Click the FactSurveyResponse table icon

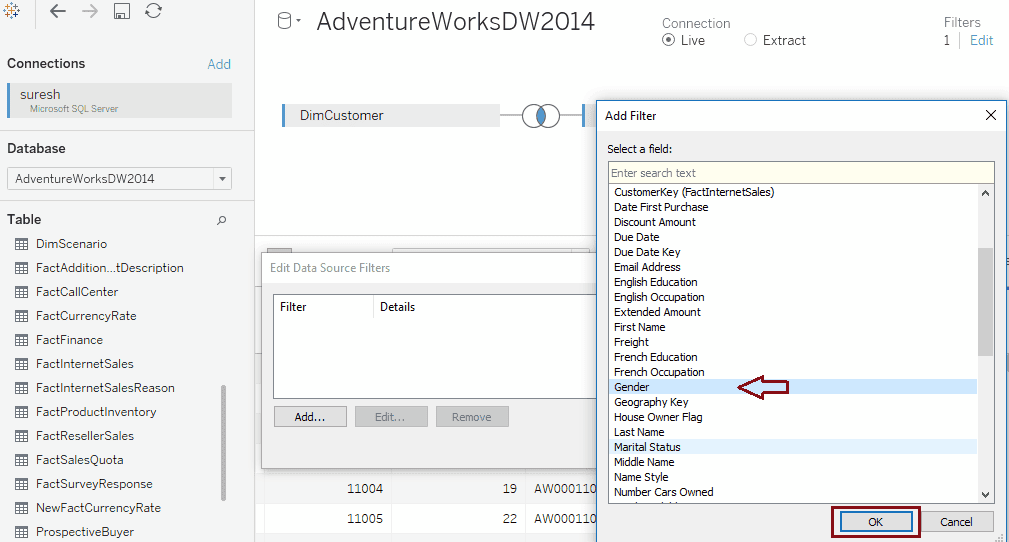pos(21,484)
